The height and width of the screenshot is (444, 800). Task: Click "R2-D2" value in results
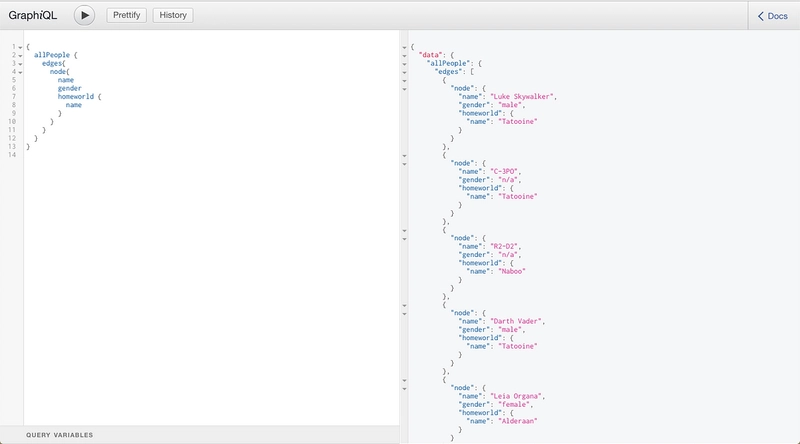[504, 246]
